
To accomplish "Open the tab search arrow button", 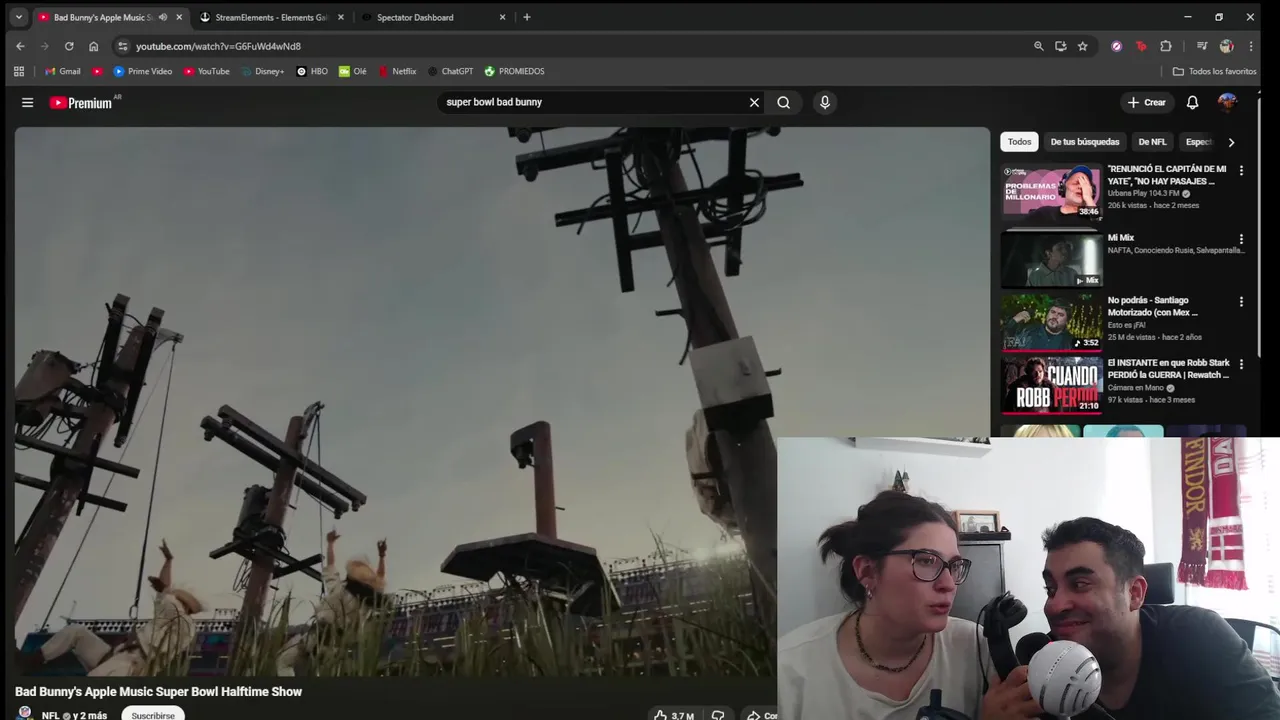I will click(x=20, y=17).
